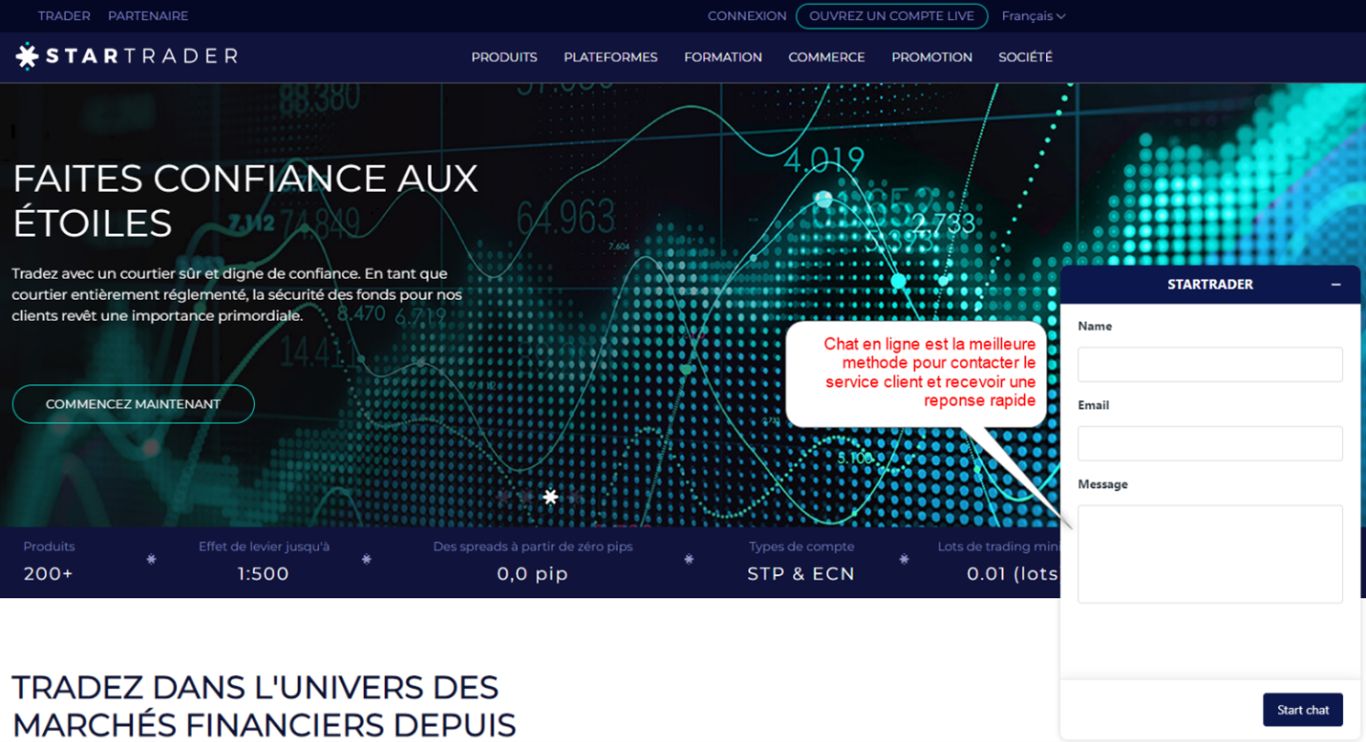Click the STP & ECN account types
This screenshot has height=742, width=1366.
[801, 574]
